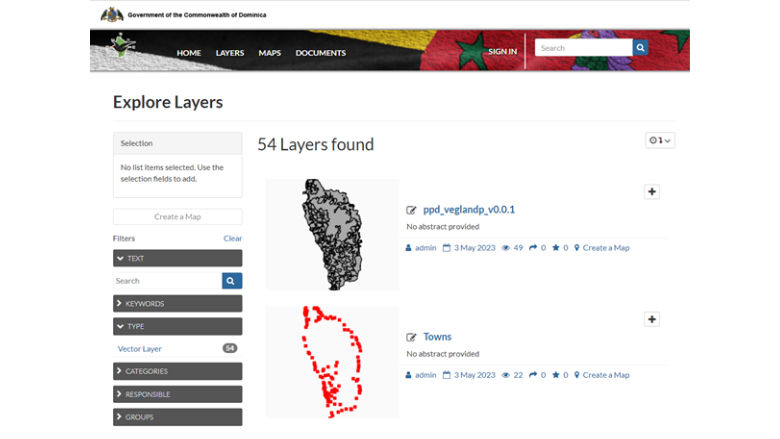Screen dimensions: 780x439
Task: Click the Create a Map button
Action: click(177, 217)
